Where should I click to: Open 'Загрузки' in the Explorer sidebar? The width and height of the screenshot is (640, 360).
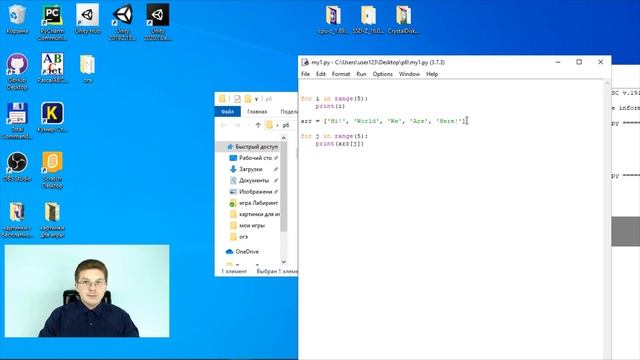(x=254, y=169)
